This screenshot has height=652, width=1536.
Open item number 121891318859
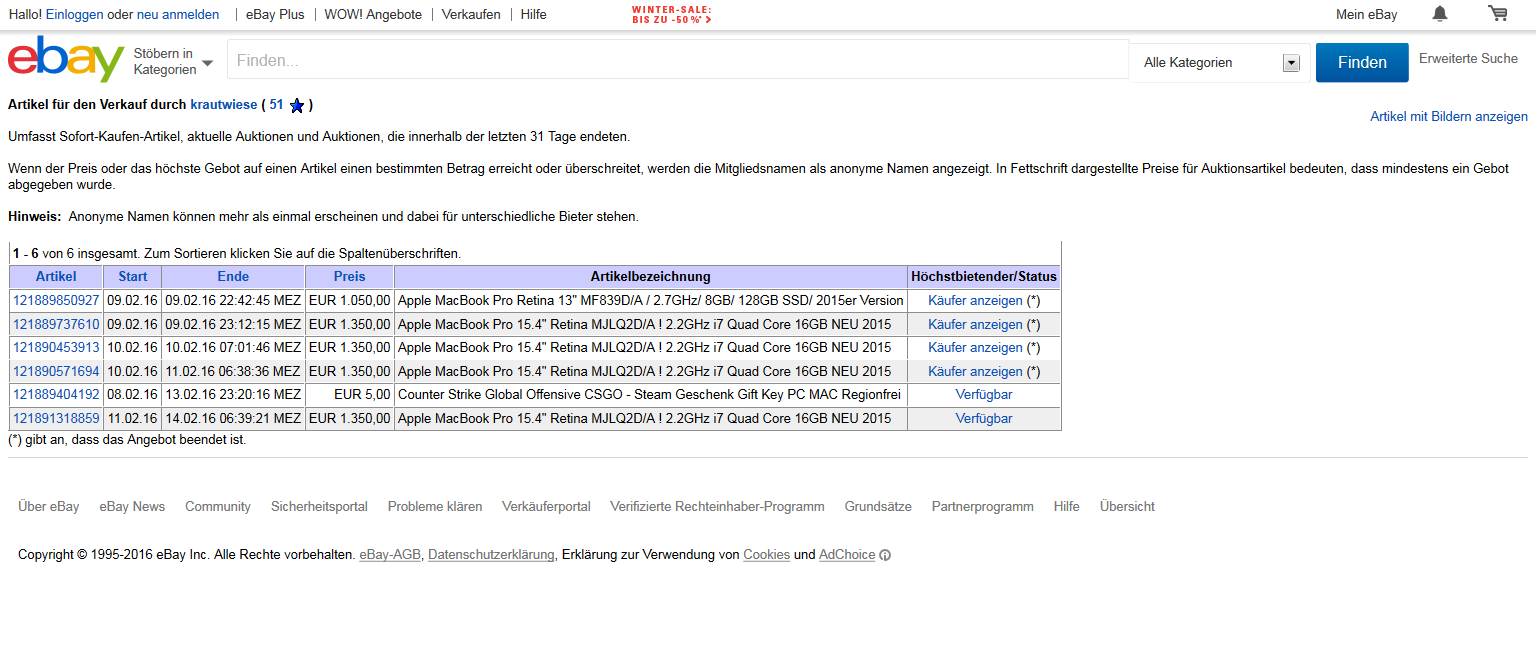pos(56,419)
